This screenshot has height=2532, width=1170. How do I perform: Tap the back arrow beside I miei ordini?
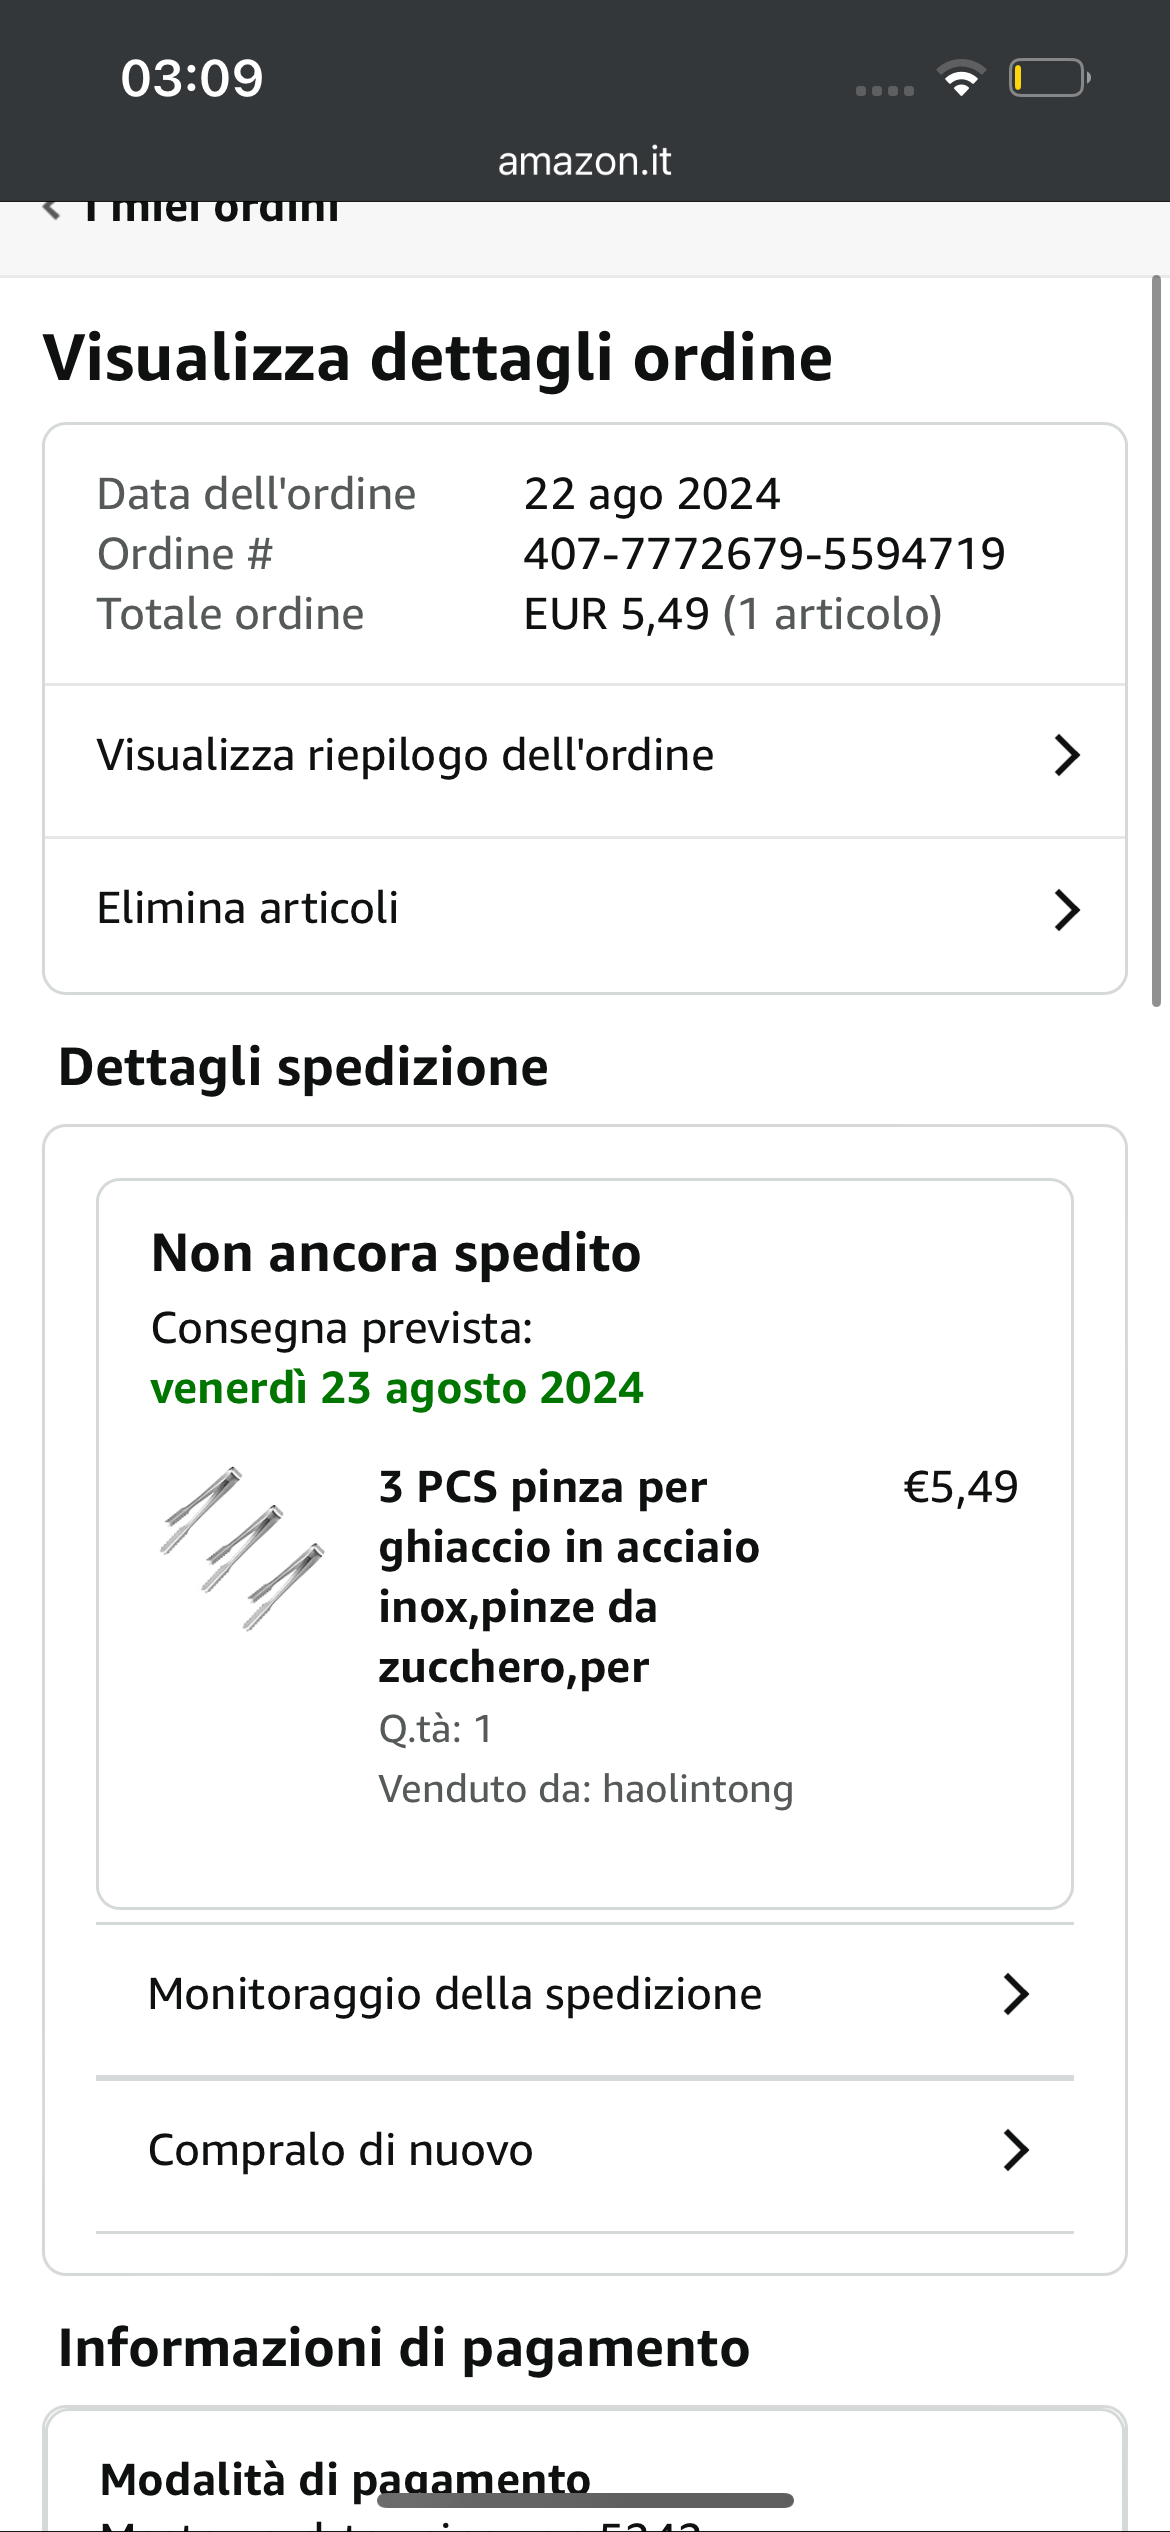pyautogui.click(x=52, y=210)
